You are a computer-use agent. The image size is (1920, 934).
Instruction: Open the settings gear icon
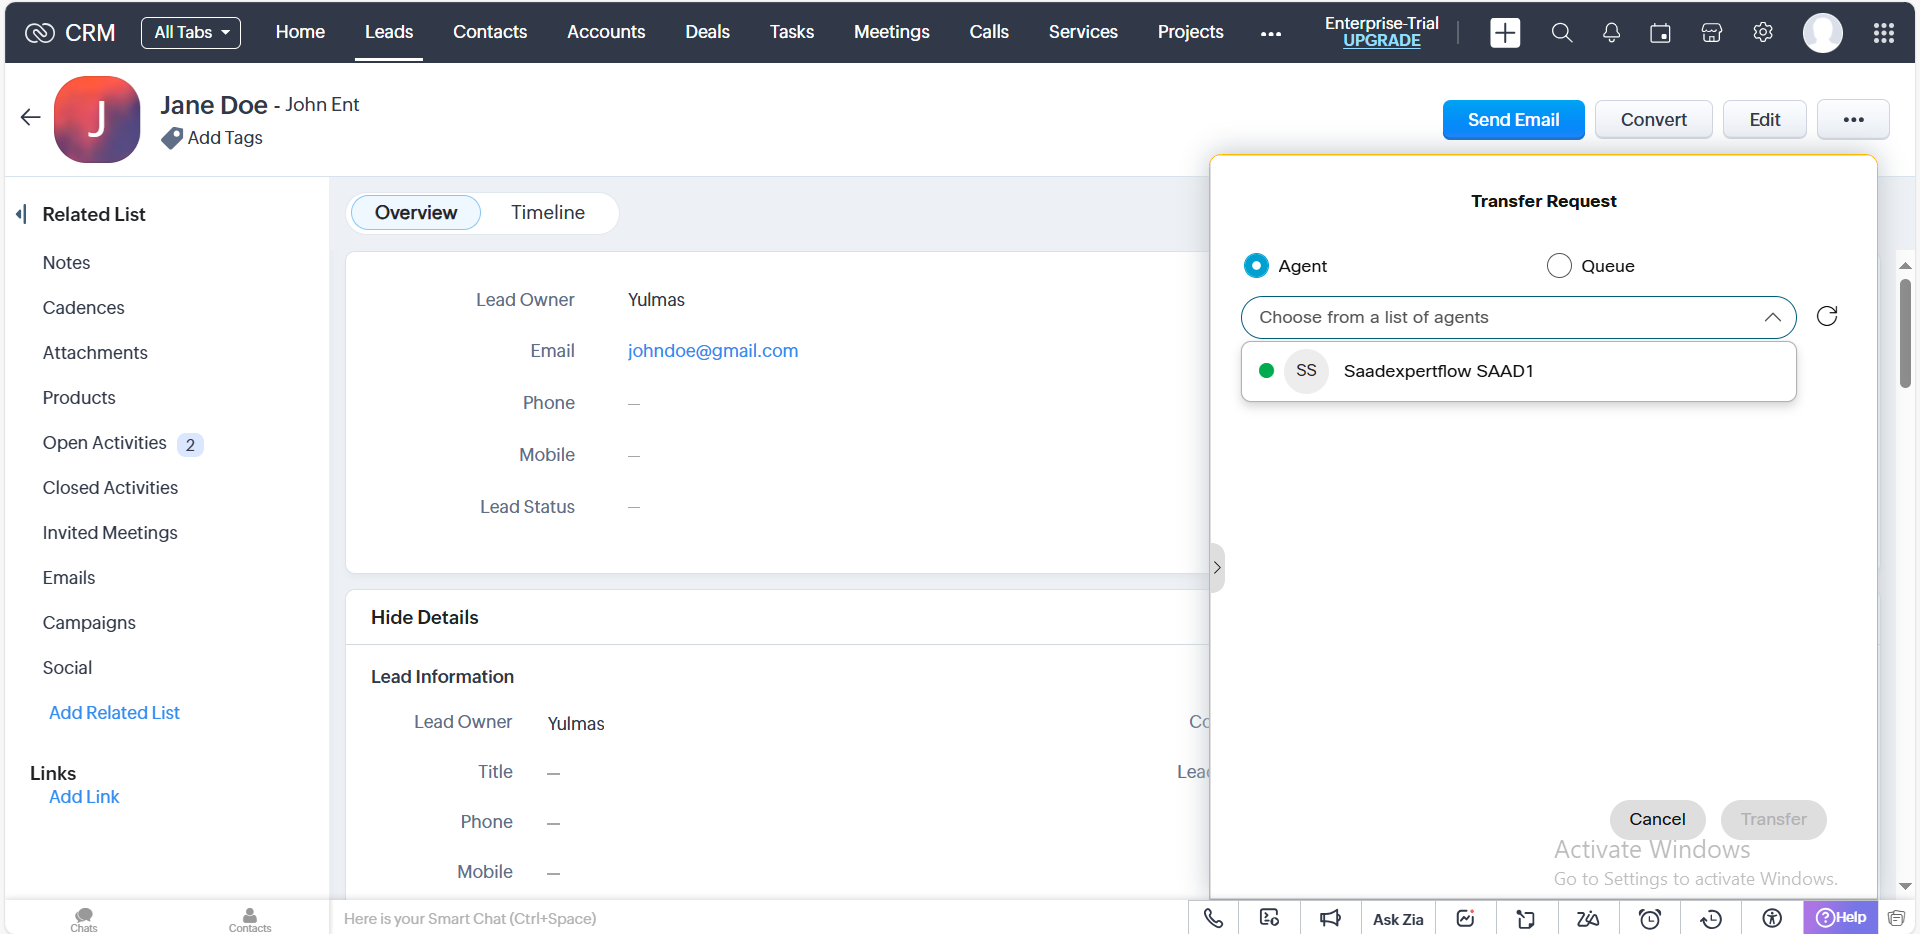point(1763,33)
